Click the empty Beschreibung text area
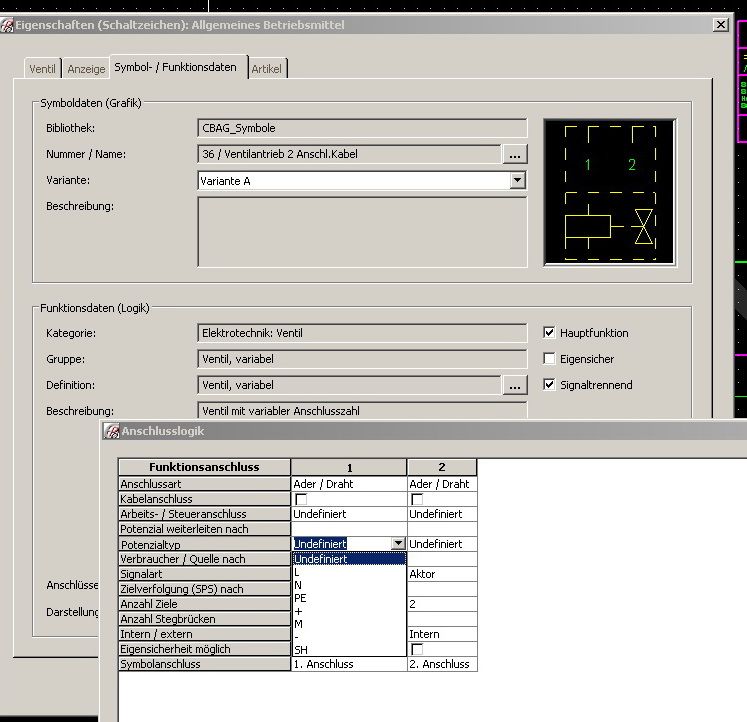 pos(362,232)
